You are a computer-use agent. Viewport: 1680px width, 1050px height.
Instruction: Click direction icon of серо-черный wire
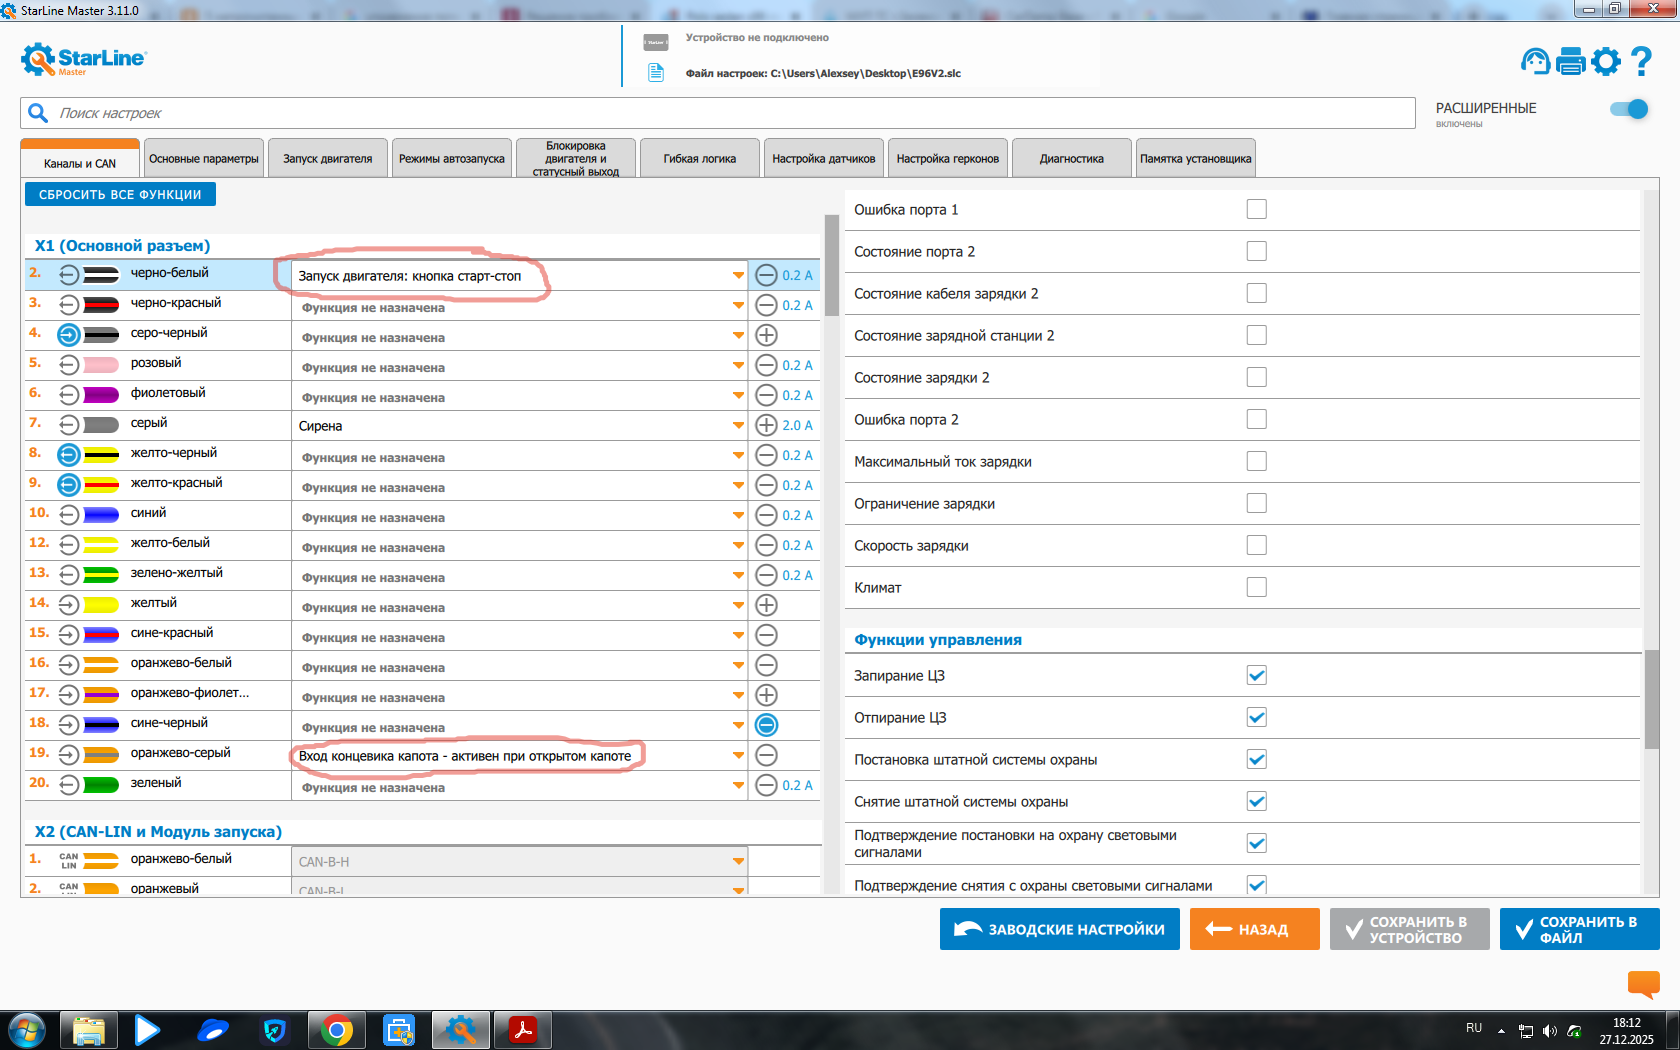(68, 334)
